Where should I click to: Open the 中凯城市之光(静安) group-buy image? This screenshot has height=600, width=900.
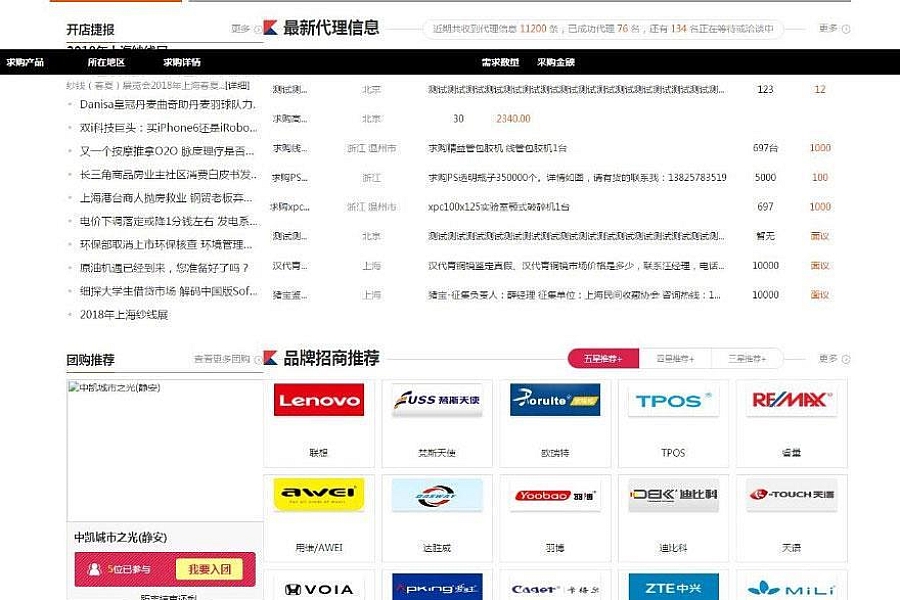point(165,451)
